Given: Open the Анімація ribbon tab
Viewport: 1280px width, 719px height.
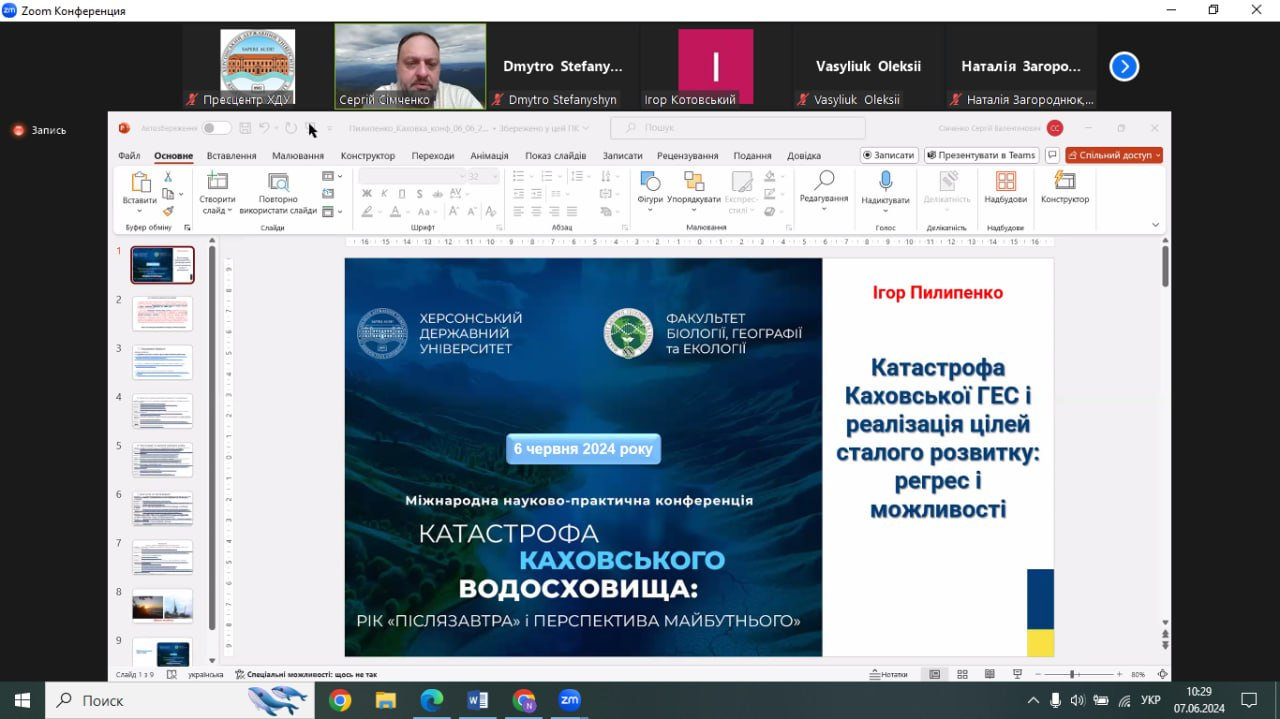Looking at the screenshot, I should (489, 156).
